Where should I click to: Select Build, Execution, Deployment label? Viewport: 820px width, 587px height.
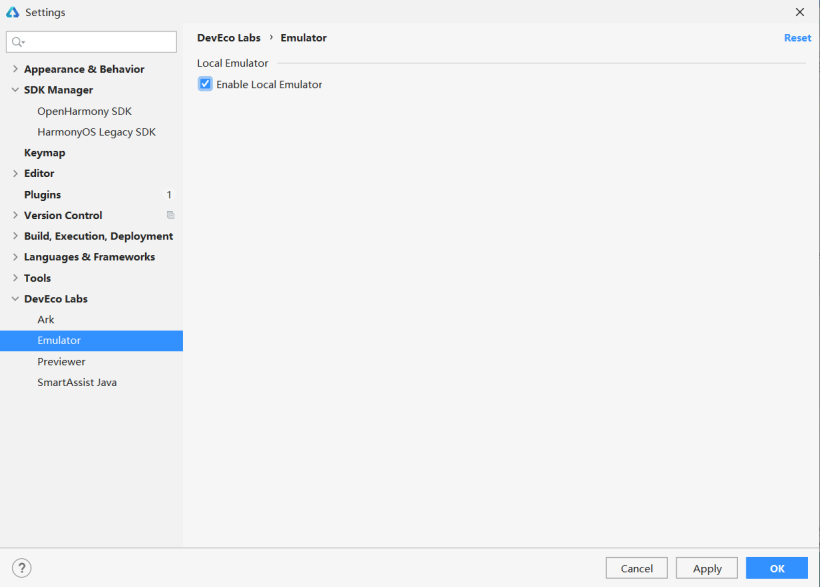pyautogui.click(x=98, y=236)
